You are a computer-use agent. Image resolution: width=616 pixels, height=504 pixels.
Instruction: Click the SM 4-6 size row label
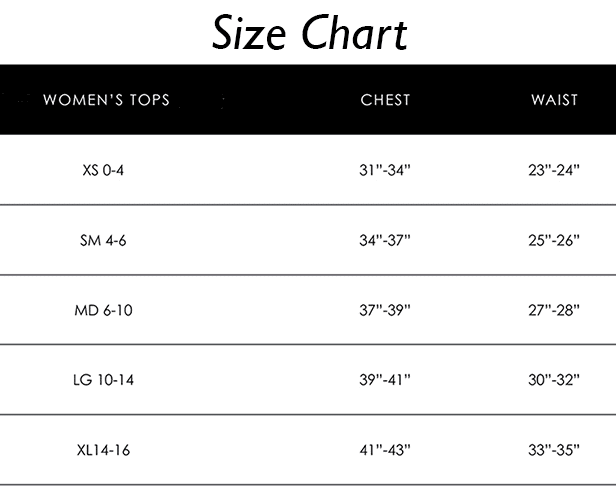coord(103,240)
